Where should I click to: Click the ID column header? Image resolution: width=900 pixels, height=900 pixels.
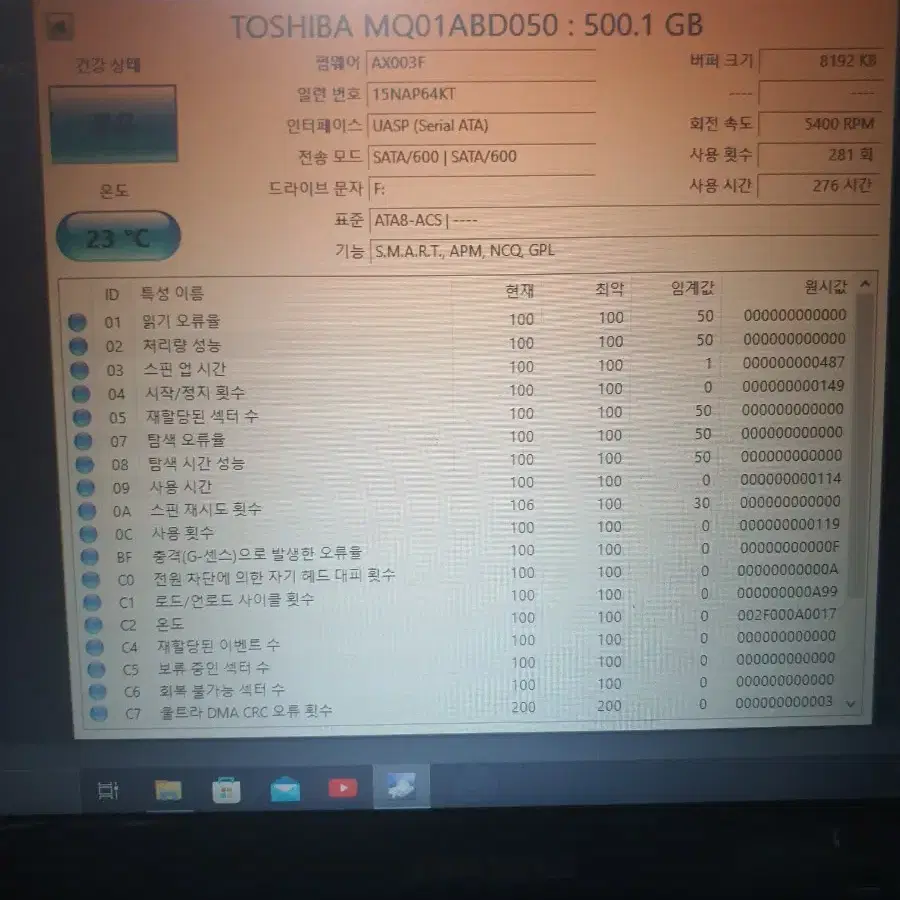pos(112,295)
